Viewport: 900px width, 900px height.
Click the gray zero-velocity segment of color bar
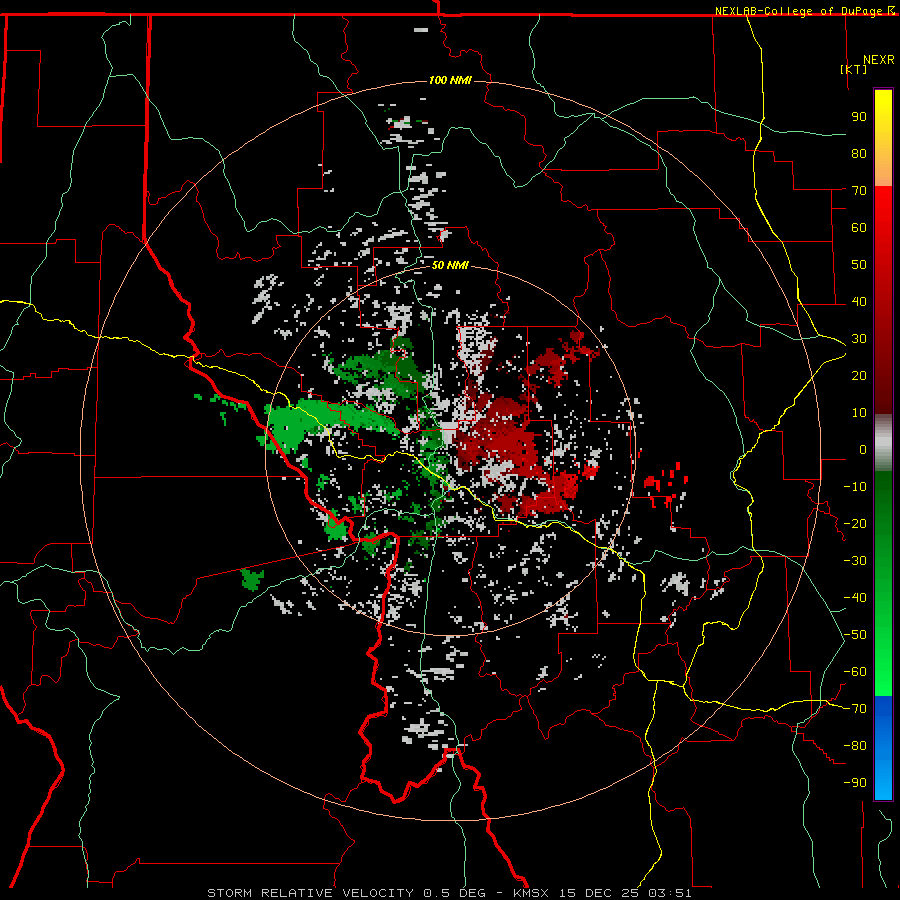coord(883,443)
